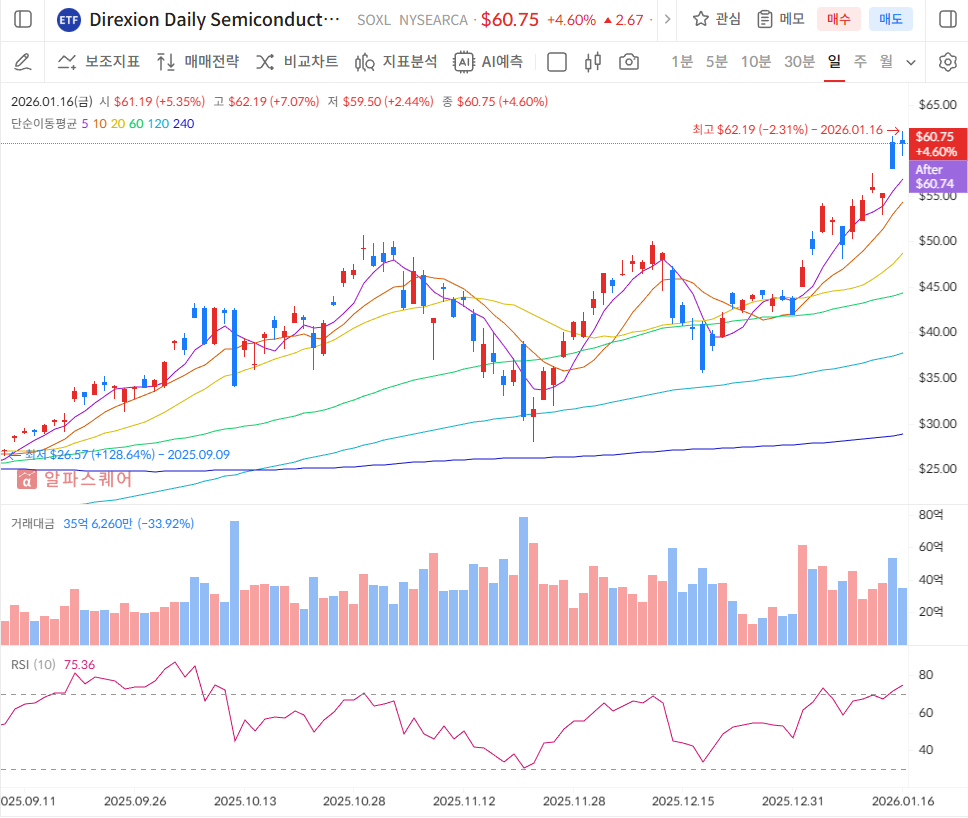
Task: Switch to 30분 timeframe tab
Action: click(x=799, y=62)
